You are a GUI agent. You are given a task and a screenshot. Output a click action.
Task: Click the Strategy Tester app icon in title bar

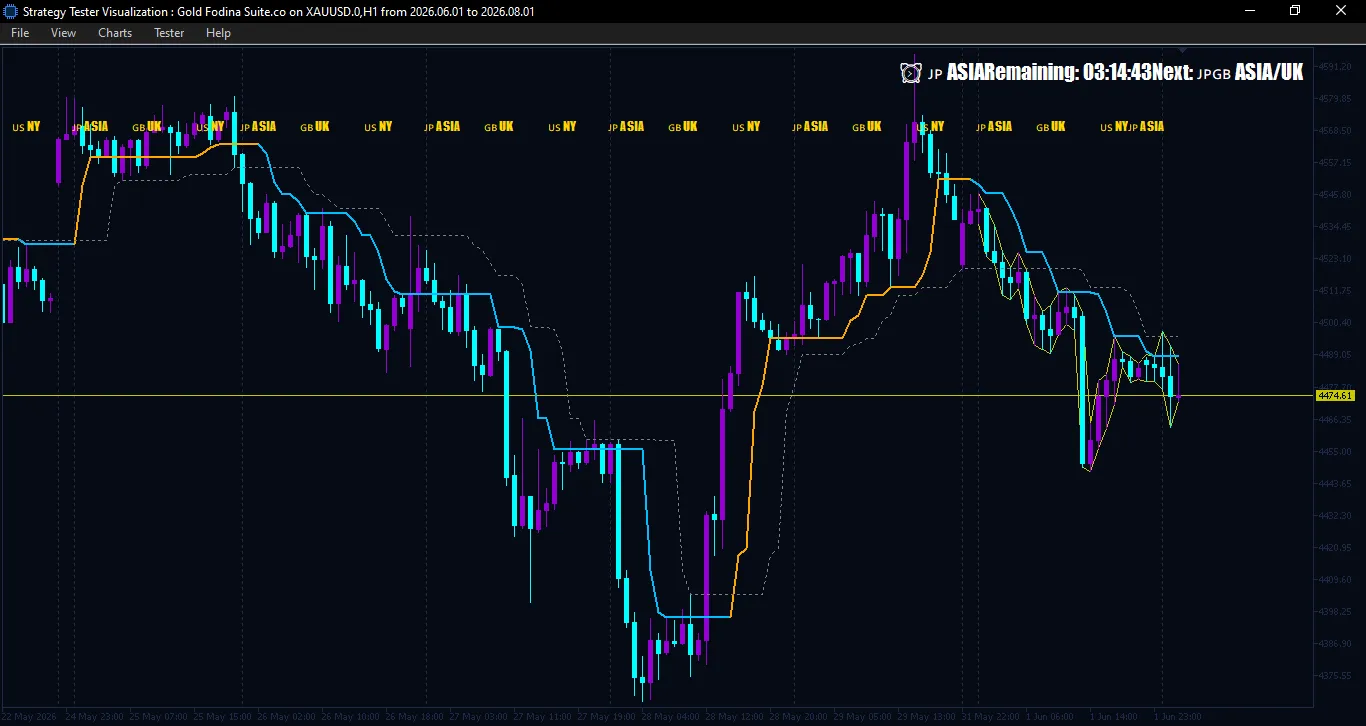[12, 11]
